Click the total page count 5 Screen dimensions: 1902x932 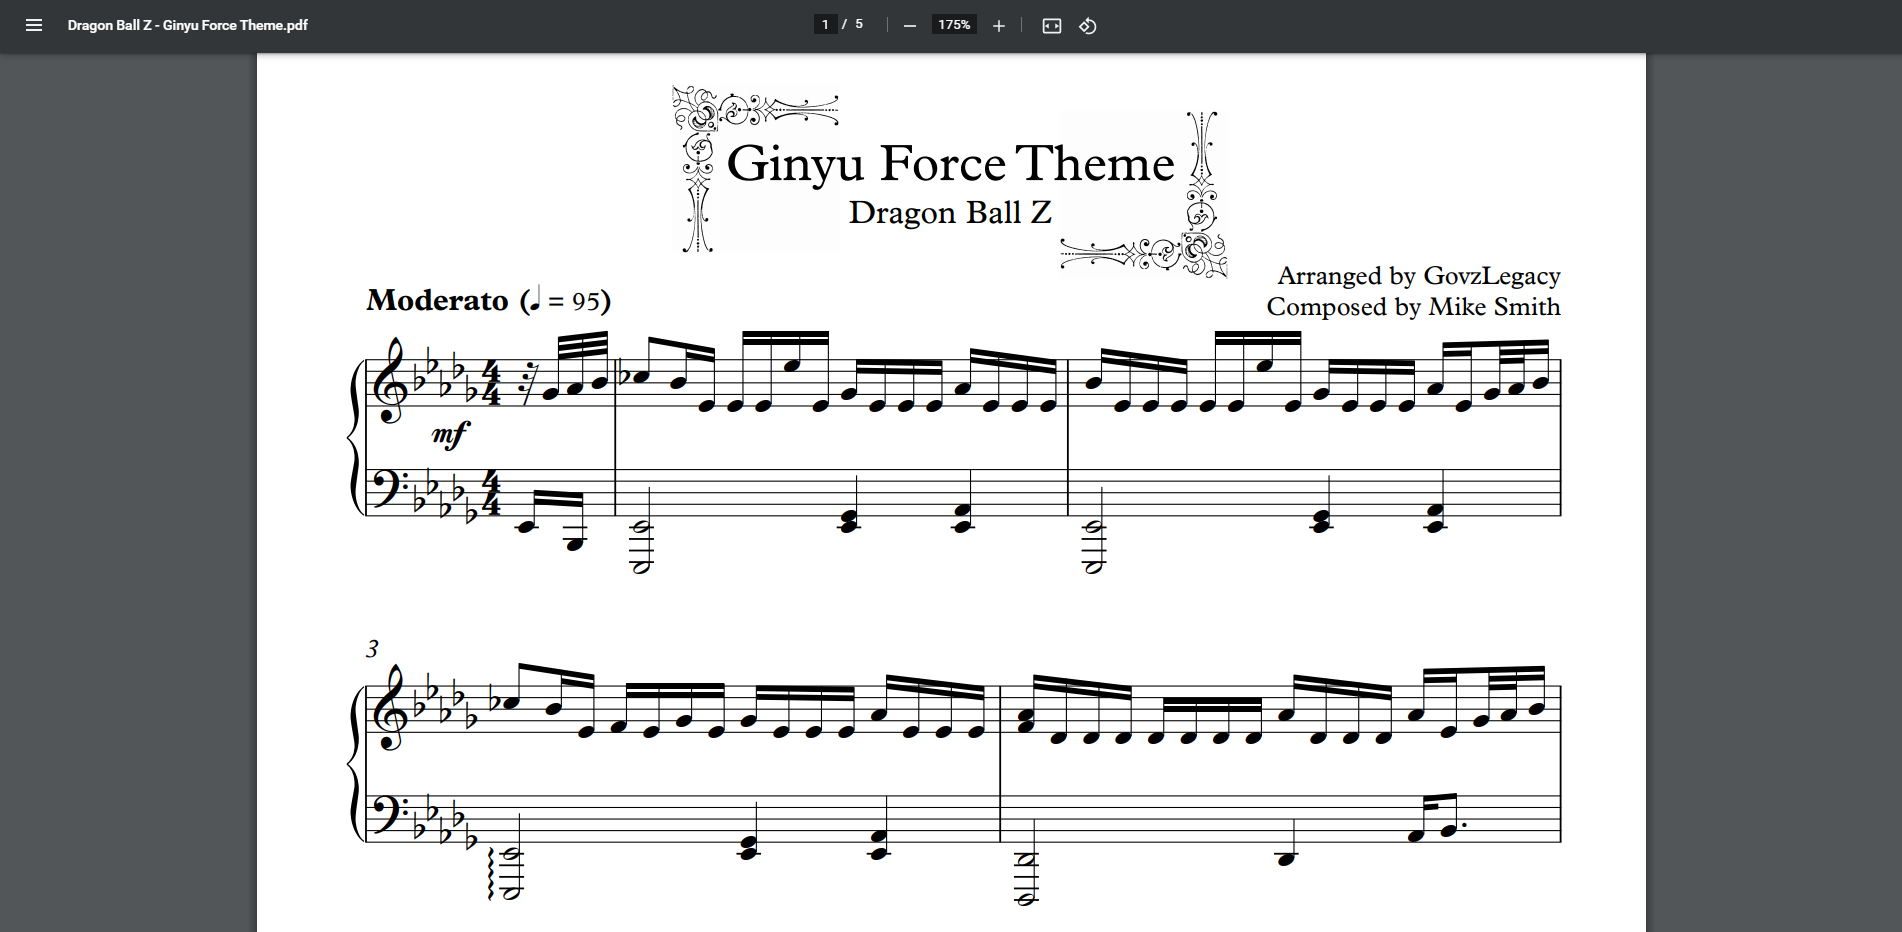click(x=859, y=25)
